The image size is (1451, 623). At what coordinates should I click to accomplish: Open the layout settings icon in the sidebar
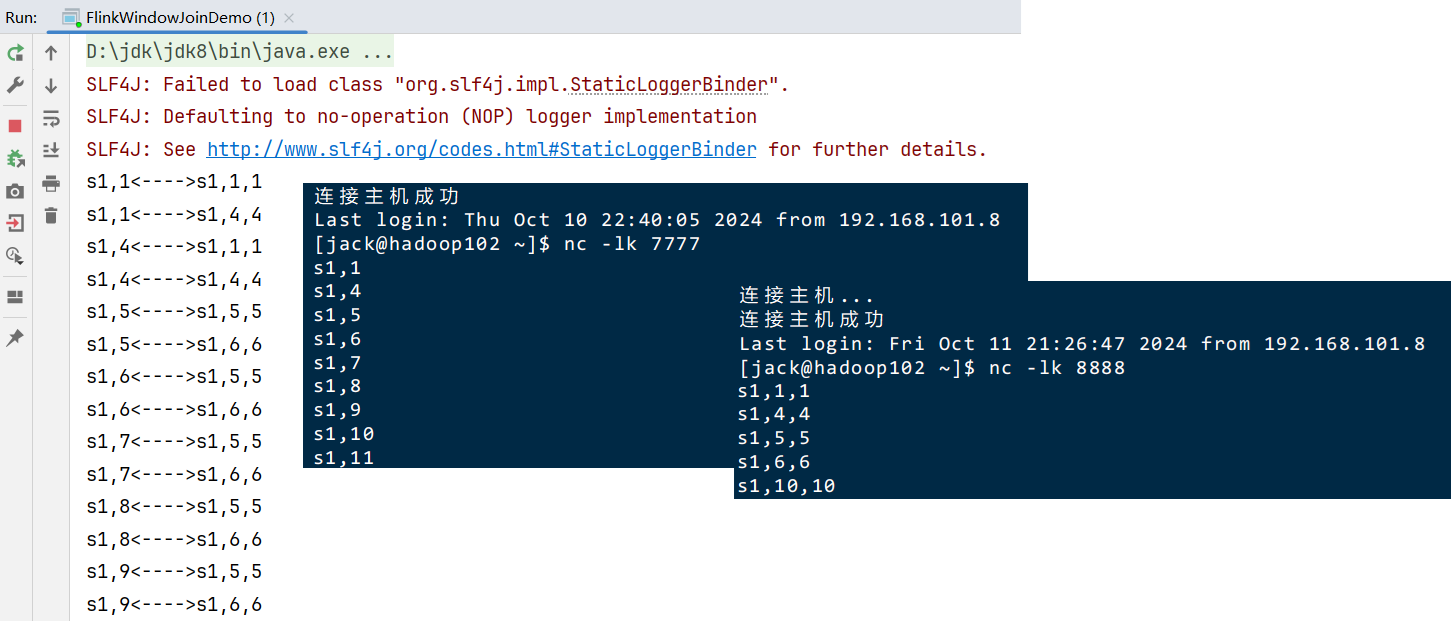click(x=15, y=297)
